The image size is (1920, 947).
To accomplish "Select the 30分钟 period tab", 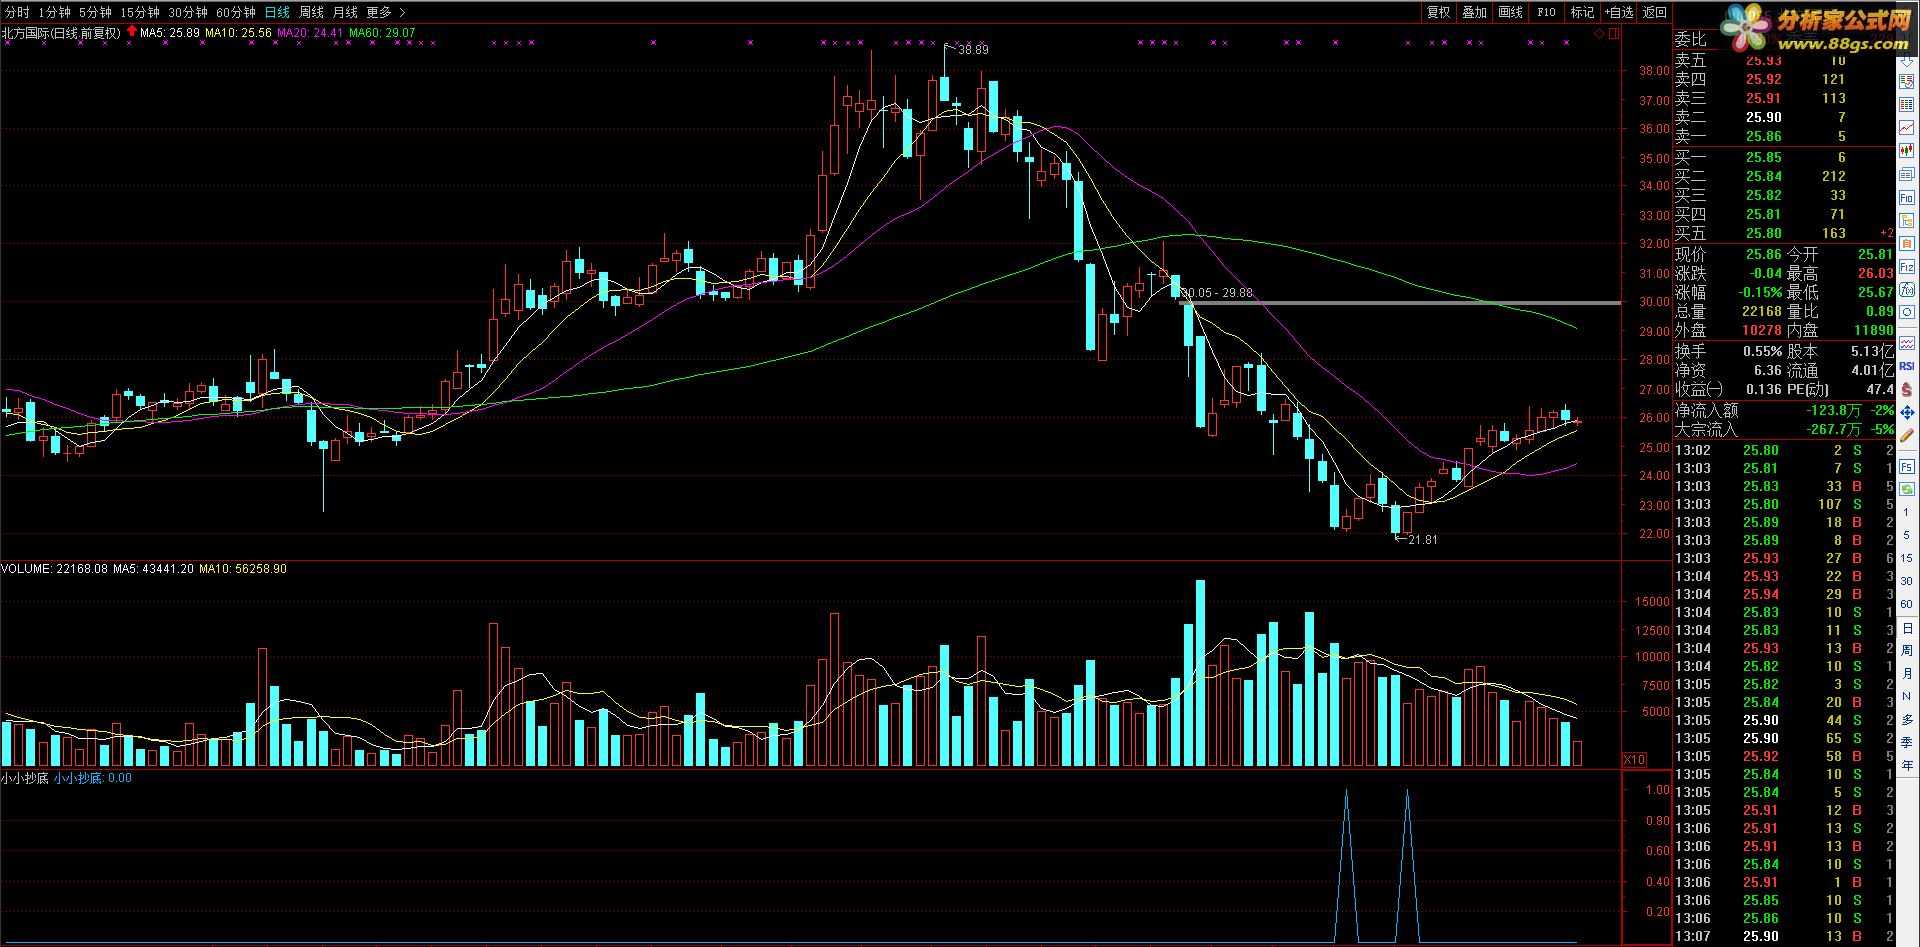I will tap(187, 12).
